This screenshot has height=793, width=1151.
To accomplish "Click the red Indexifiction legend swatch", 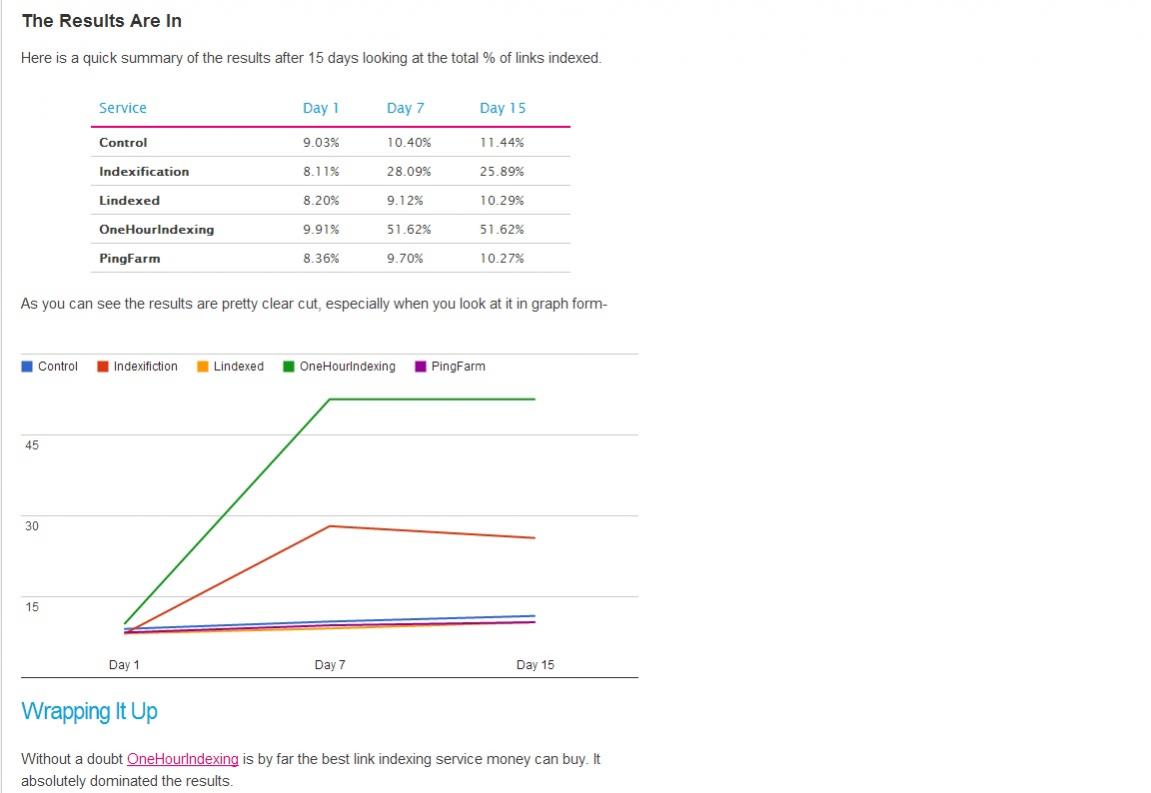I will (103, 367).
